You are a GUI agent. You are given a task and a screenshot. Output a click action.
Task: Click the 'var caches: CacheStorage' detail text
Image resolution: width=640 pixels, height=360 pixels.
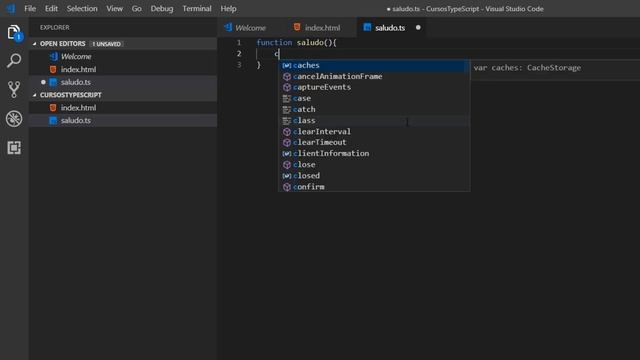[x=527, y=68]
